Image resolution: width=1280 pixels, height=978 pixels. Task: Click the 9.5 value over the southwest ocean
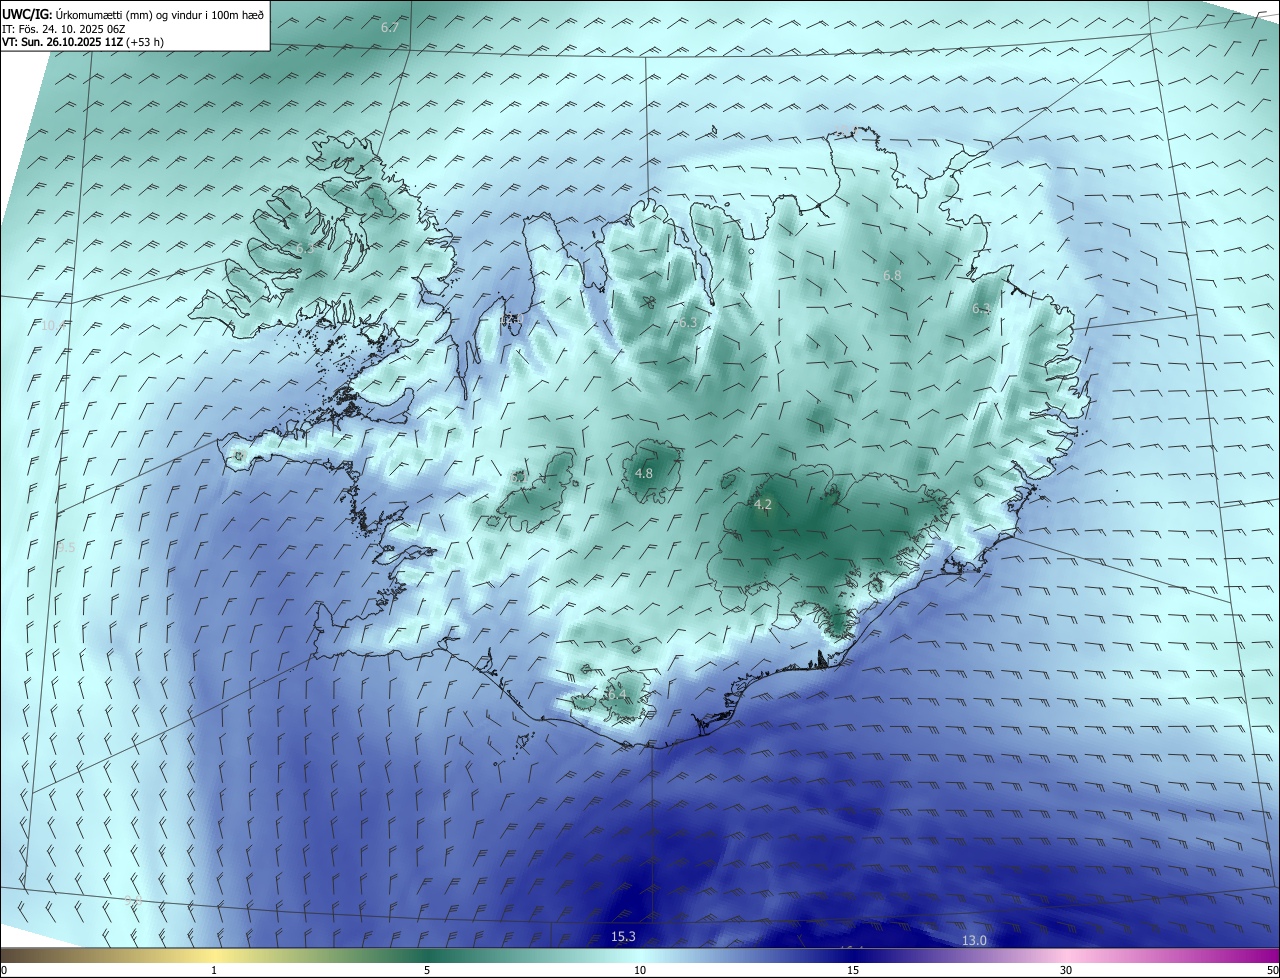[66, 547]
